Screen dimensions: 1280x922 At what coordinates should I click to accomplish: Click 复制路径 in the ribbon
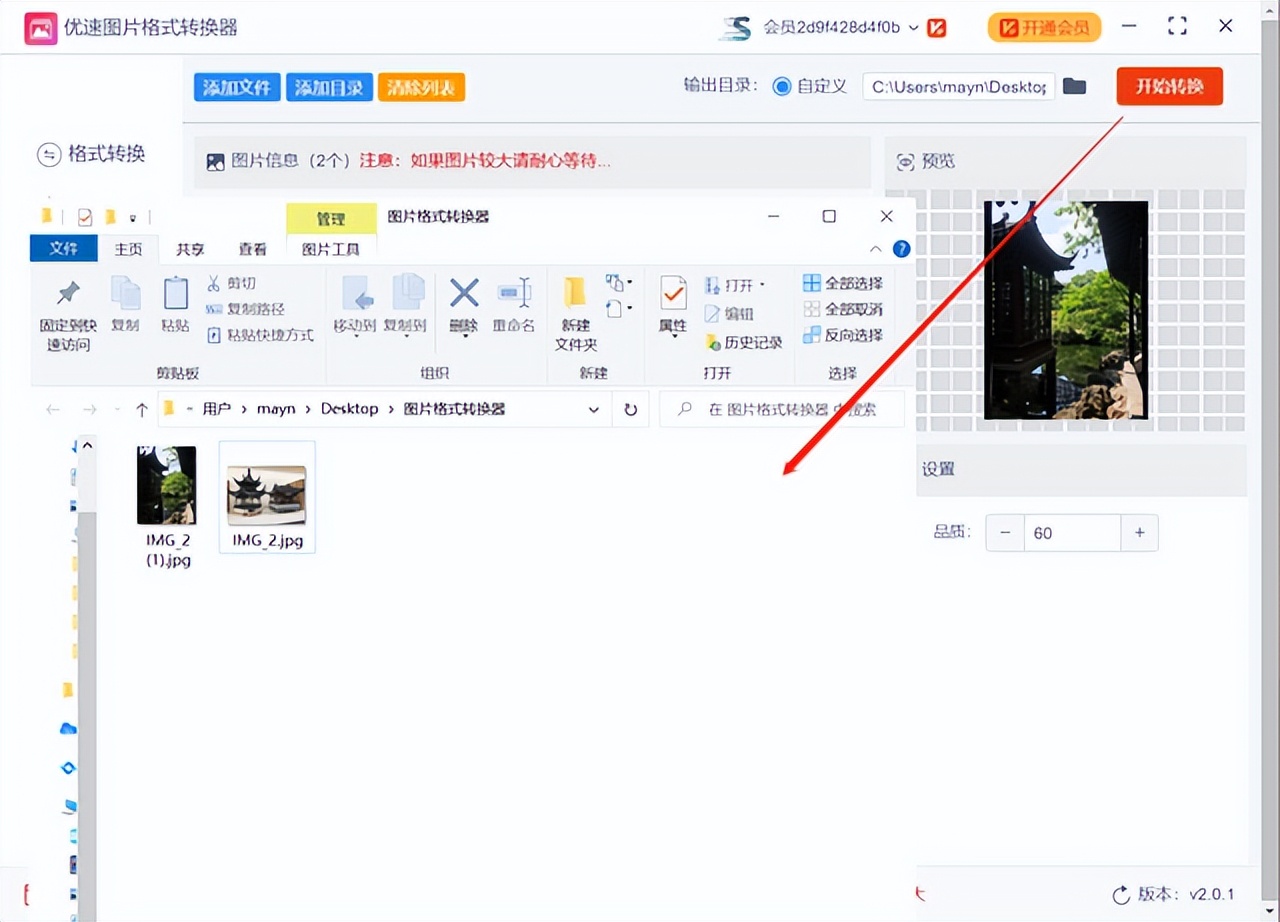[x=245, y=309]
